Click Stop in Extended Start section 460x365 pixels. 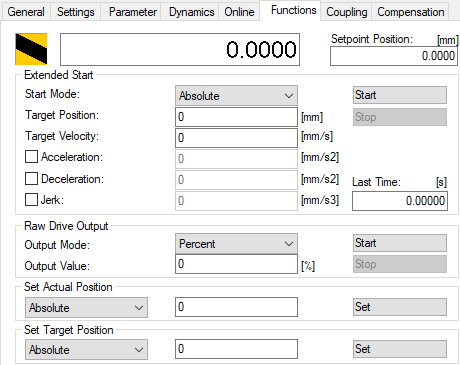click(x=400, y=117)
